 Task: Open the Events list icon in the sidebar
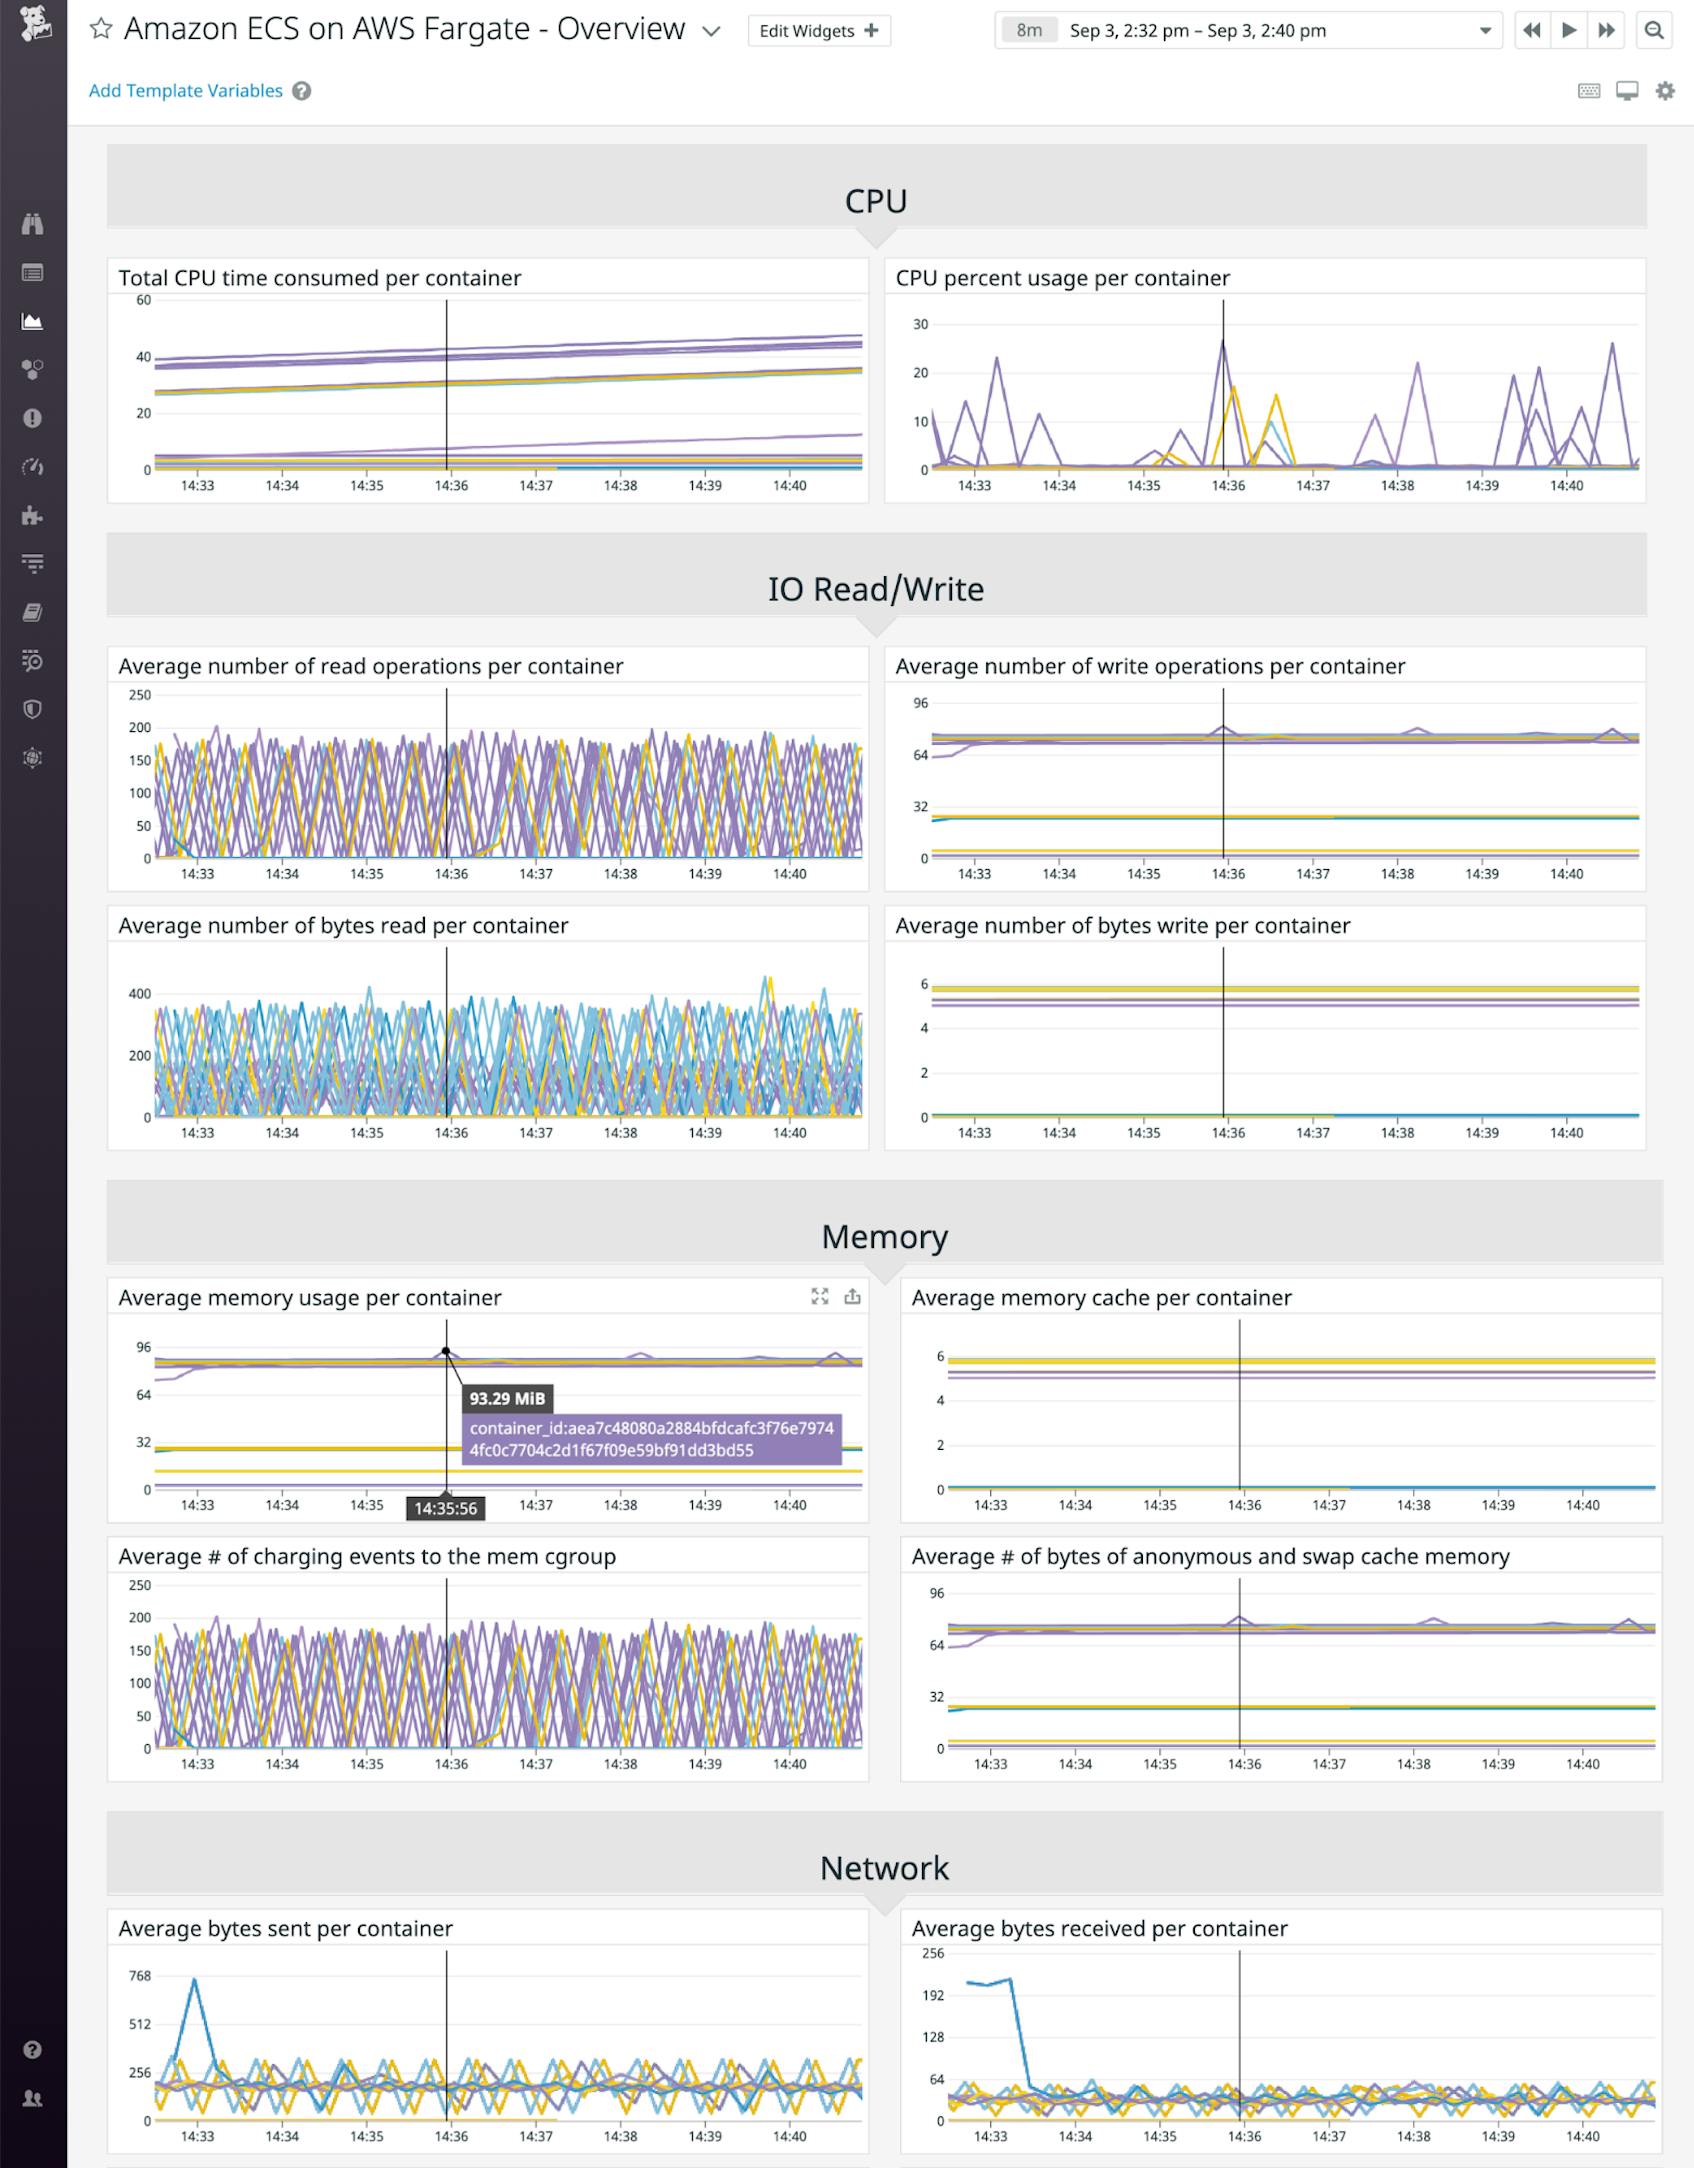[x=33, y=272]
